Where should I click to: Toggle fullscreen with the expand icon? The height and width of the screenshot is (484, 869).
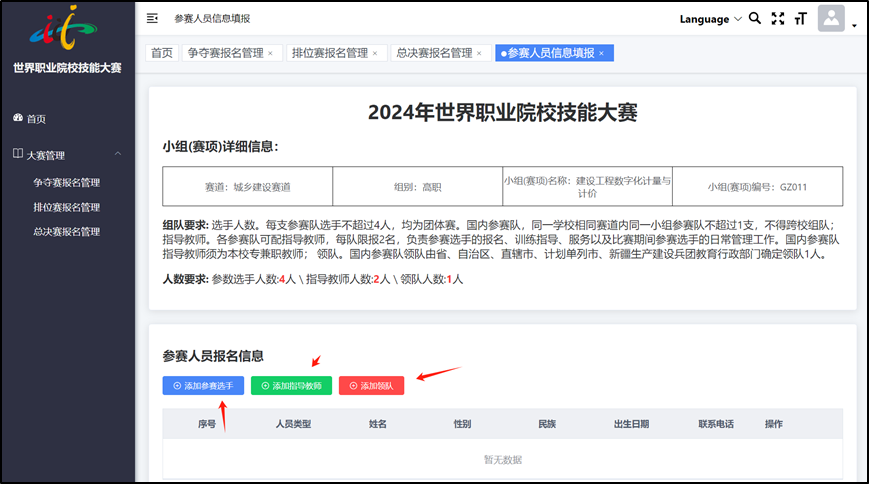[778, 18]
